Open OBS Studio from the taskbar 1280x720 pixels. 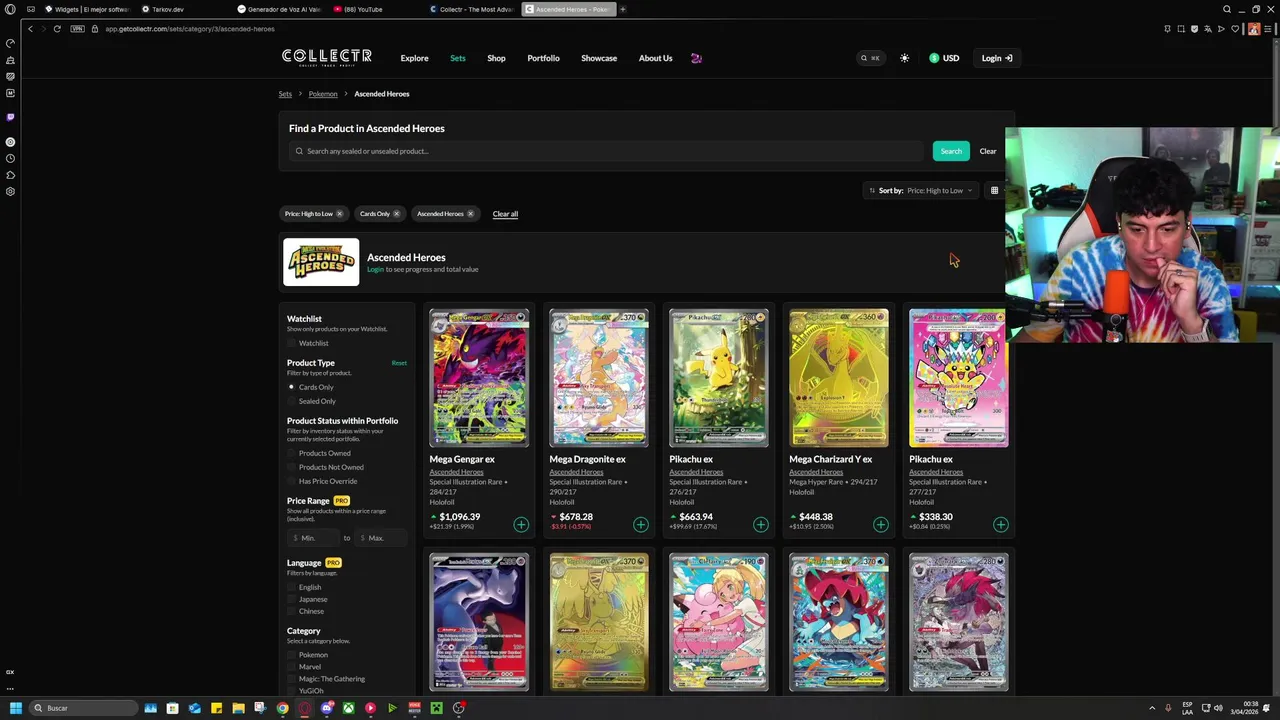point(459,708)
